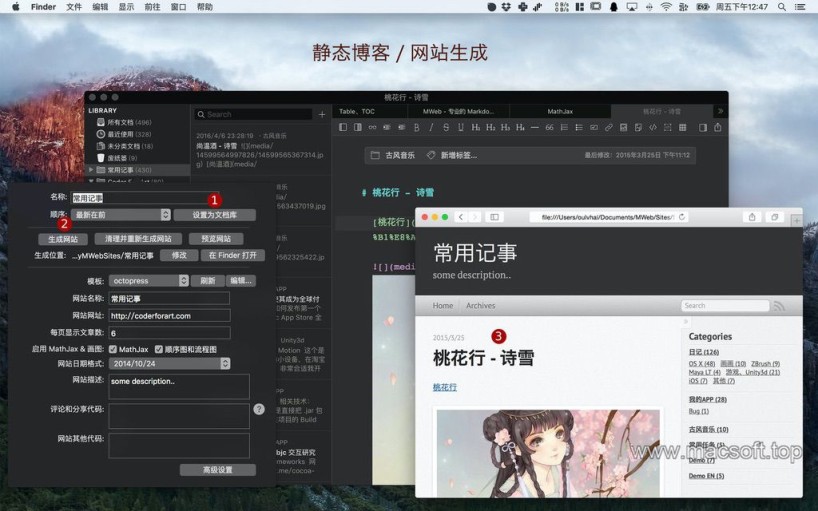Click the 高级设置 button
The height and width of the screenshot is (511, 818).
coord(217,470)
